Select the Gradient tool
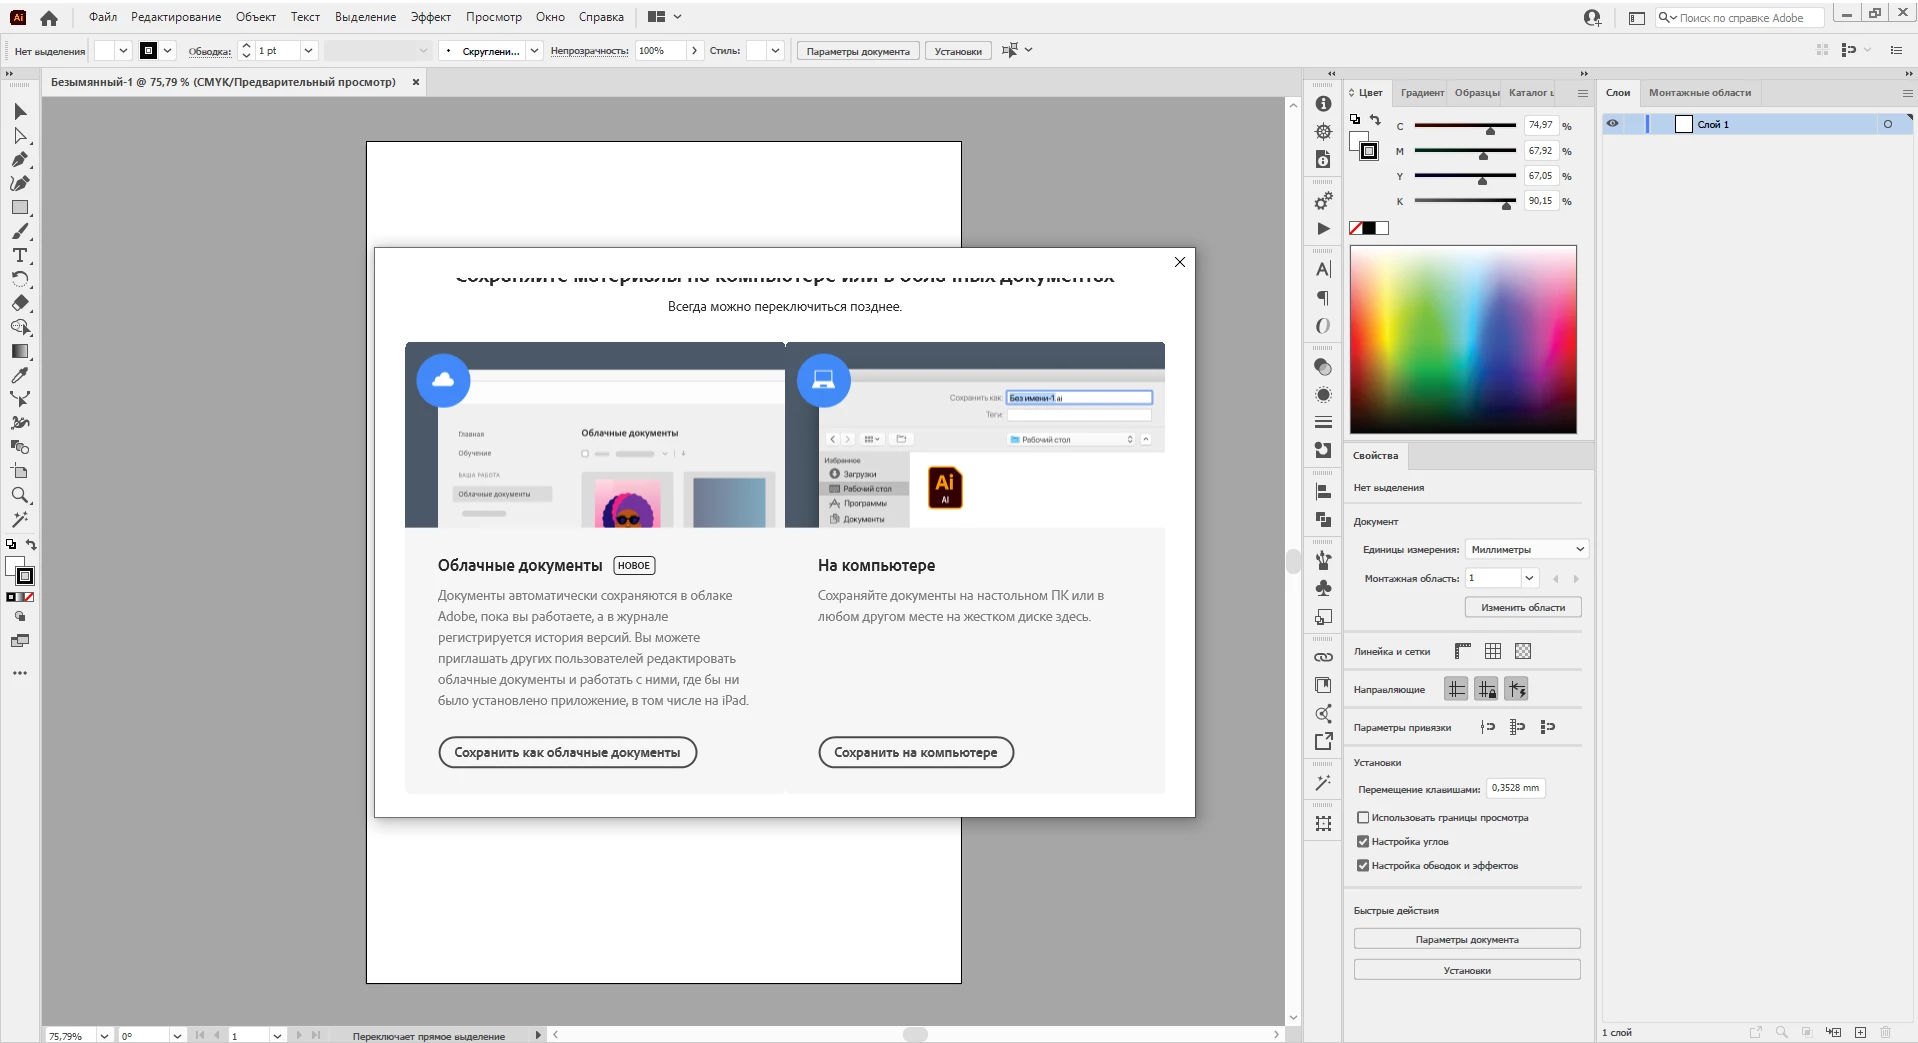 20,351
